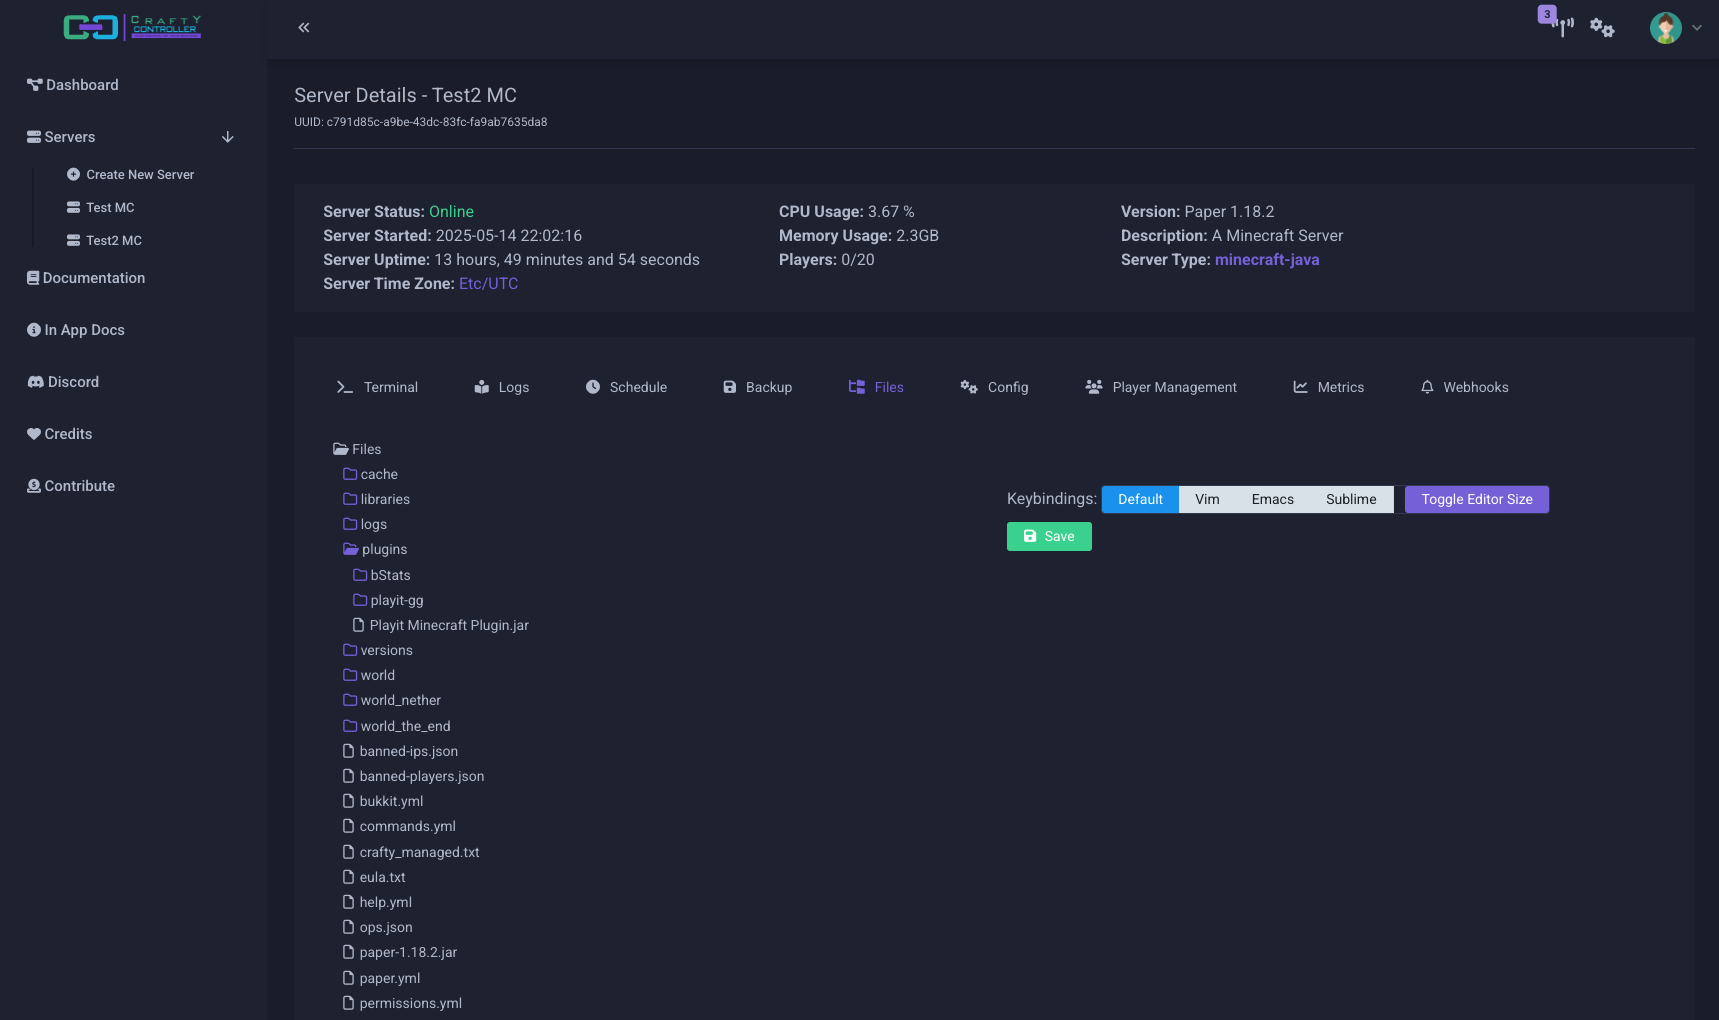Select Emacs keybindings option

[x=1272, y=499]
